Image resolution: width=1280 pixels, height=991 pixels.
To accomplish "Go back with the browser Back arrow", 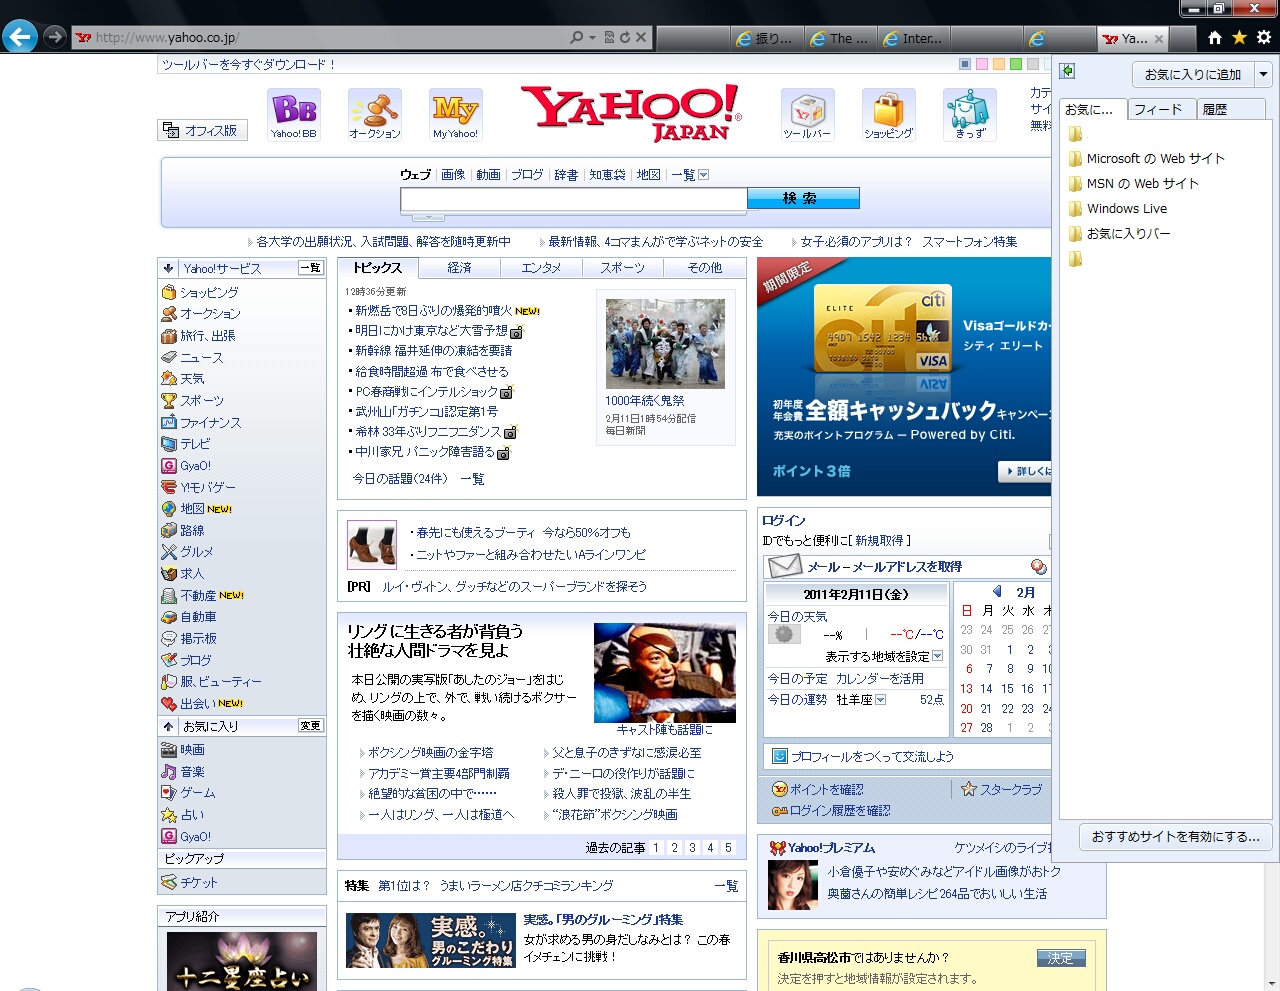I will tap(19, 37).
